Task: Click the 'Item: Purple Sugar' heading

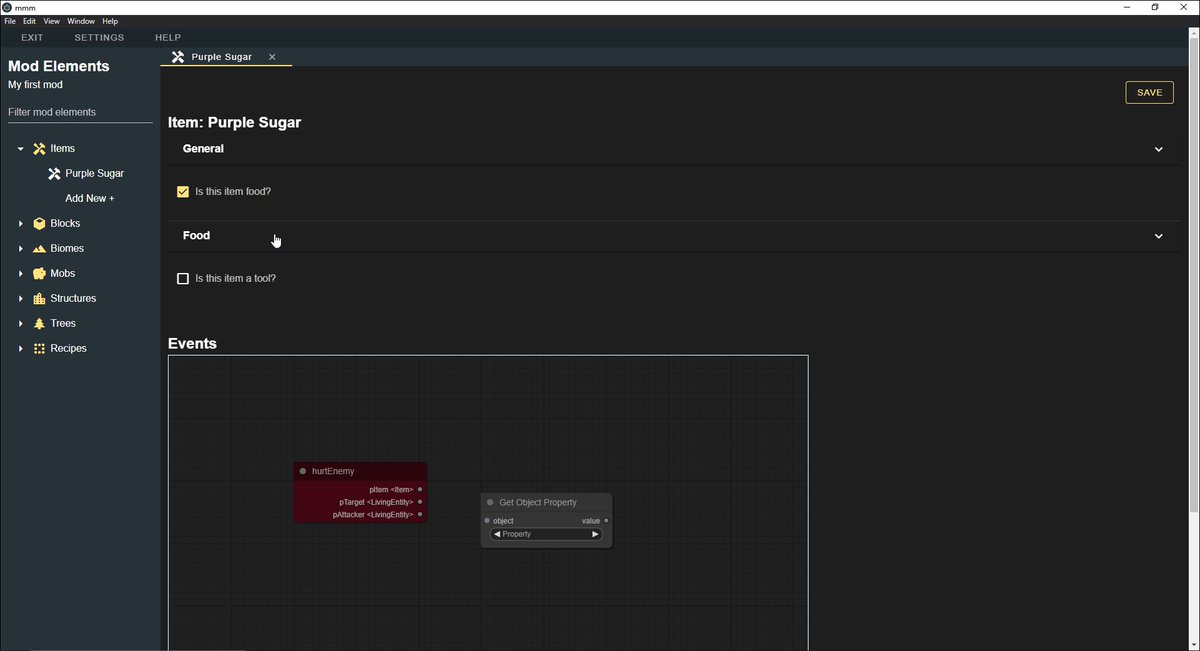Action: pyautogui.click(x=234, y=123)
